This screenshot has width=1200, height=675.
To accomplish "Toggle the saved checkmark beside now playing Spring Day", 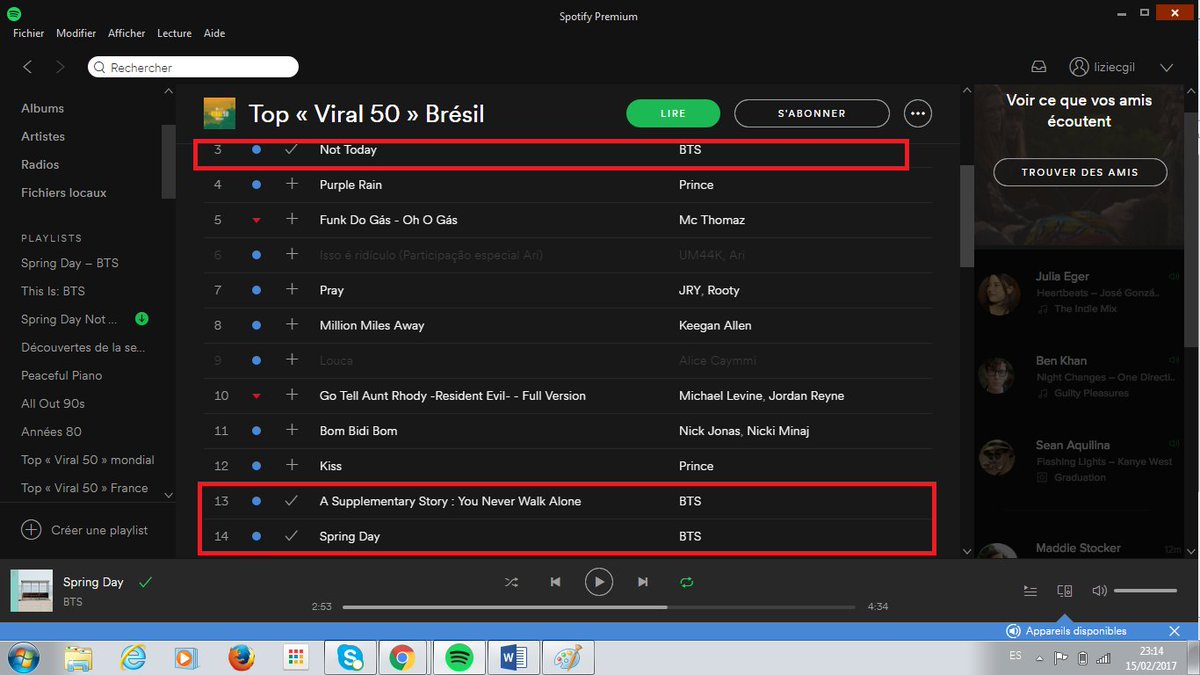I will point(146,581).
